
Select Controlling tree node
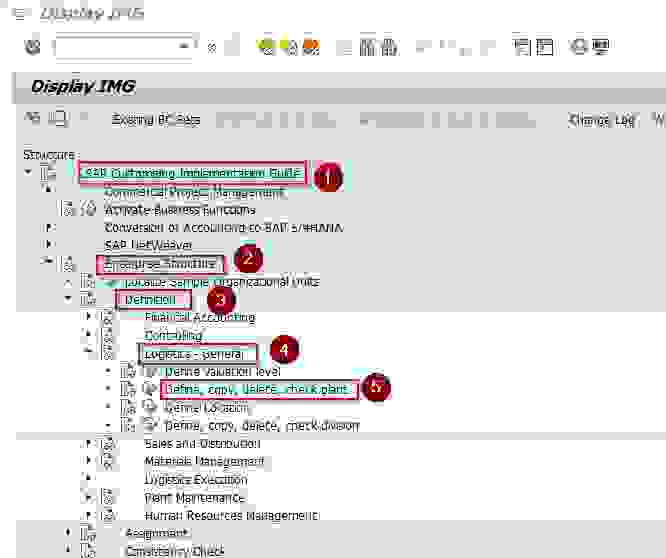(173, 335)
